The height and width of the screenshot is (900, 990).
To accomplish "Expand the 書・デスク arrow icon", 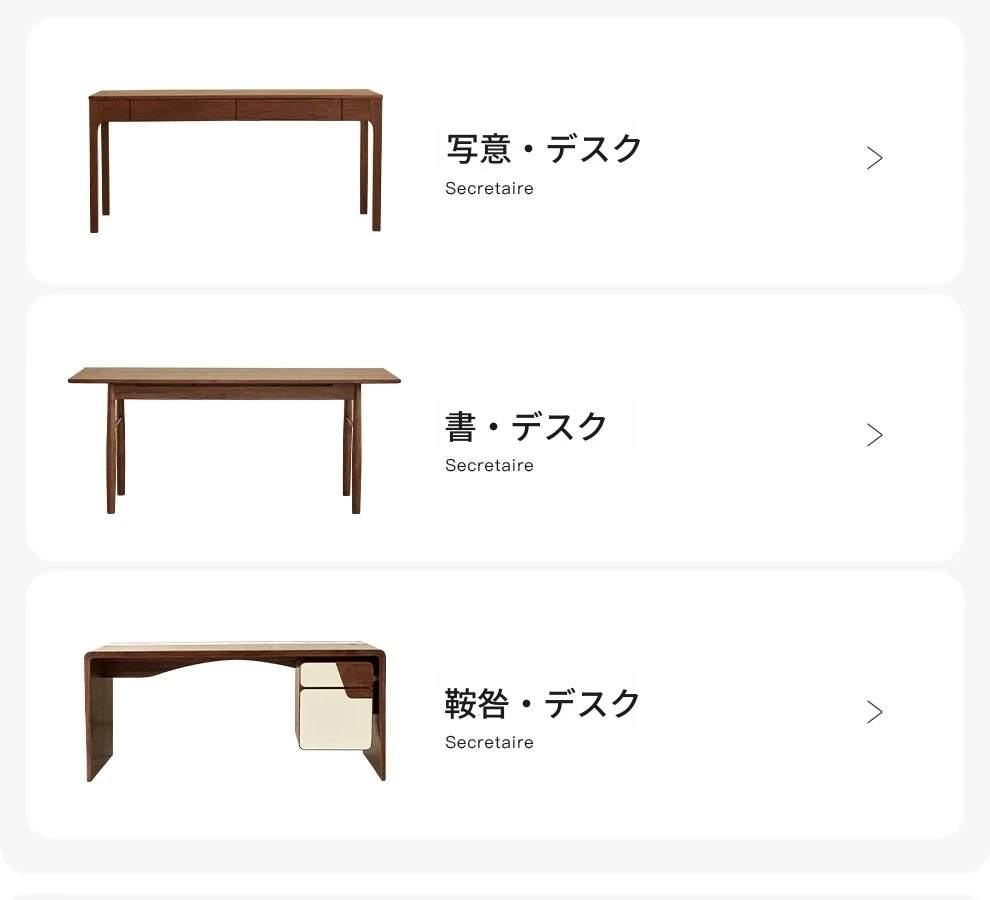I will (874, 435).
